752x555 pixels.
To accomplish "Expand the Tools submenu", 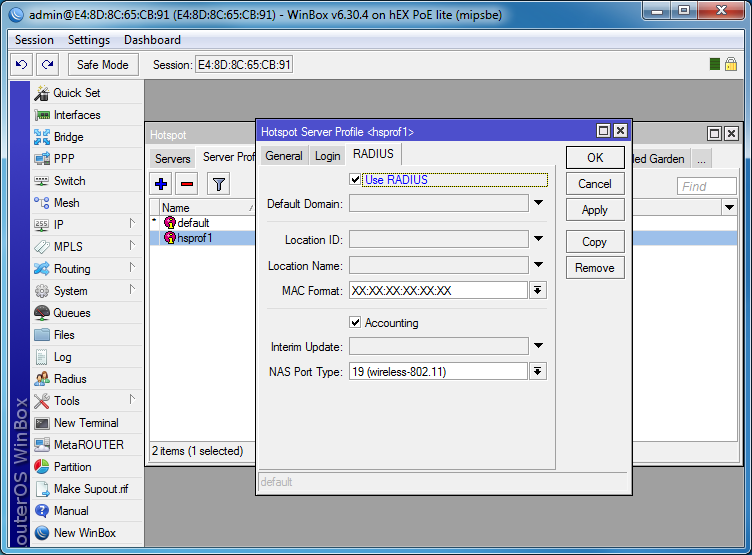I will point(132,400).
